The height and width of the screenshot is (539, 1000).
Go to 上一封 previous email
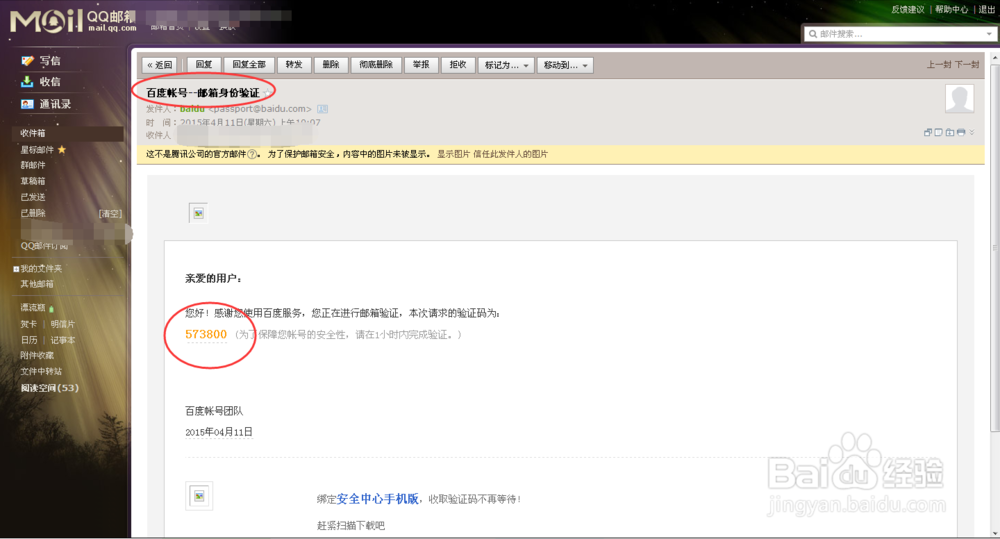939,64
